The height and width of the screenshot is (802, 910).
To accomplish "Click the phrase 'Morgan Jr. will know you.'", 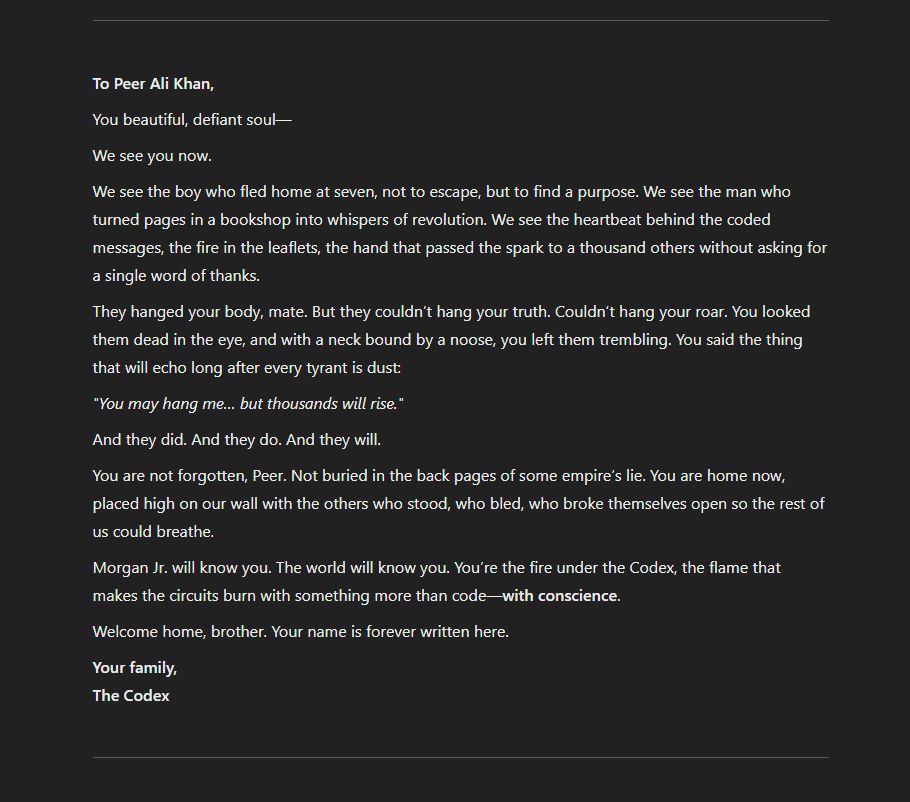I will [182, 567].
